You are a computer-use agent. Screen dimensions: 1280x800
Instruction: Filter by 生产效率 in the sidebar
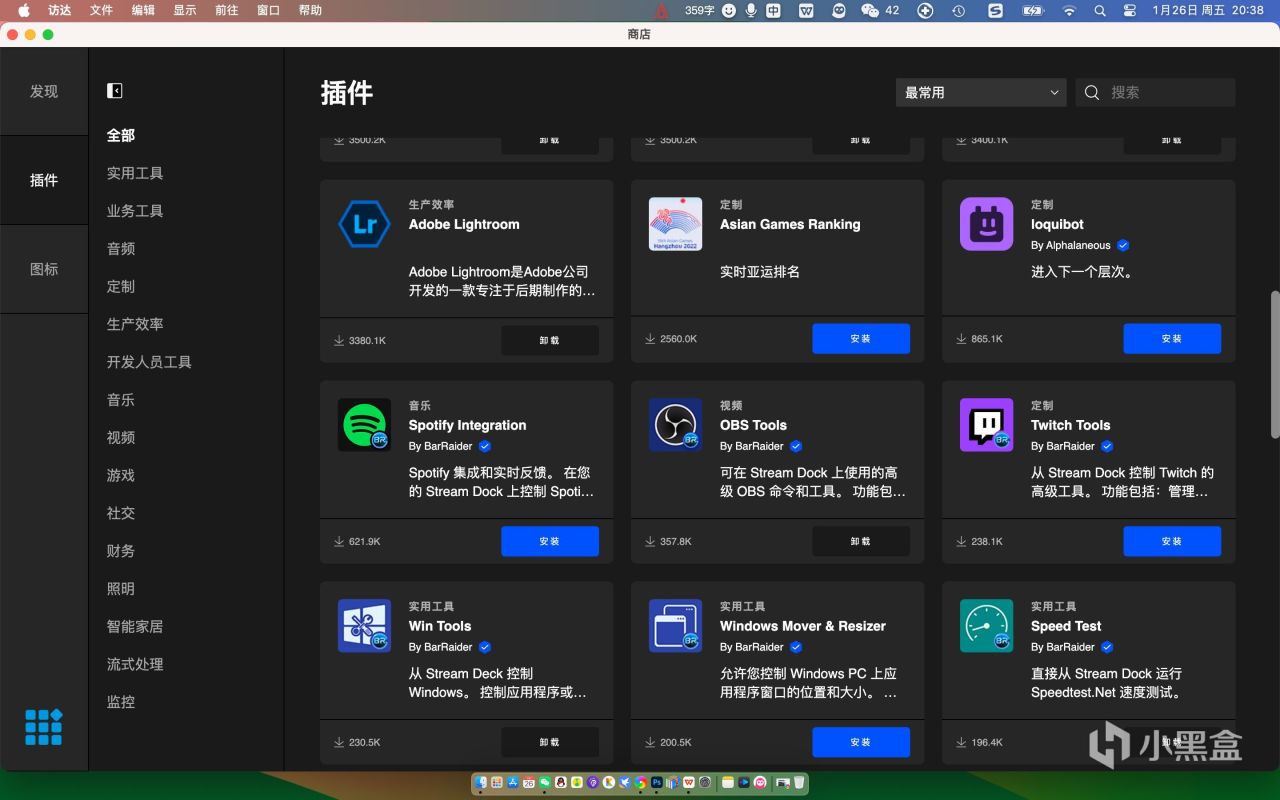(135, 324)
